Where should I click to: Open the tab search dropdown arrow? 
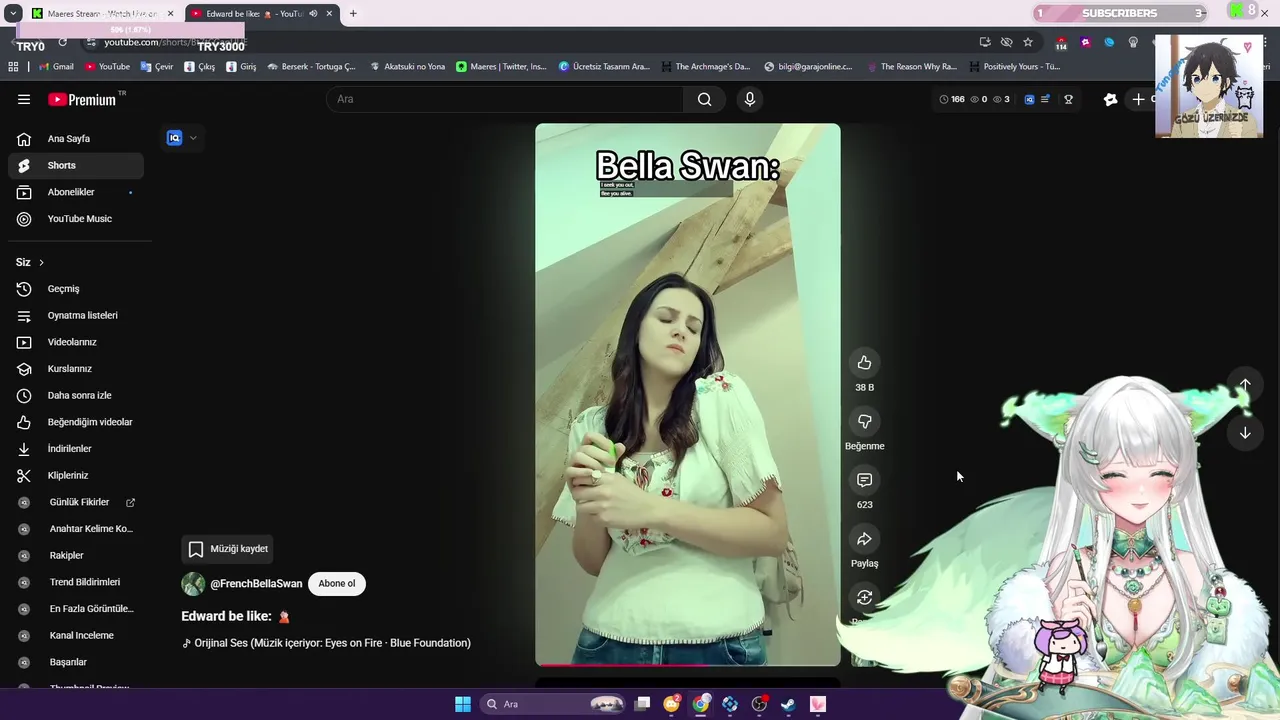13,13
